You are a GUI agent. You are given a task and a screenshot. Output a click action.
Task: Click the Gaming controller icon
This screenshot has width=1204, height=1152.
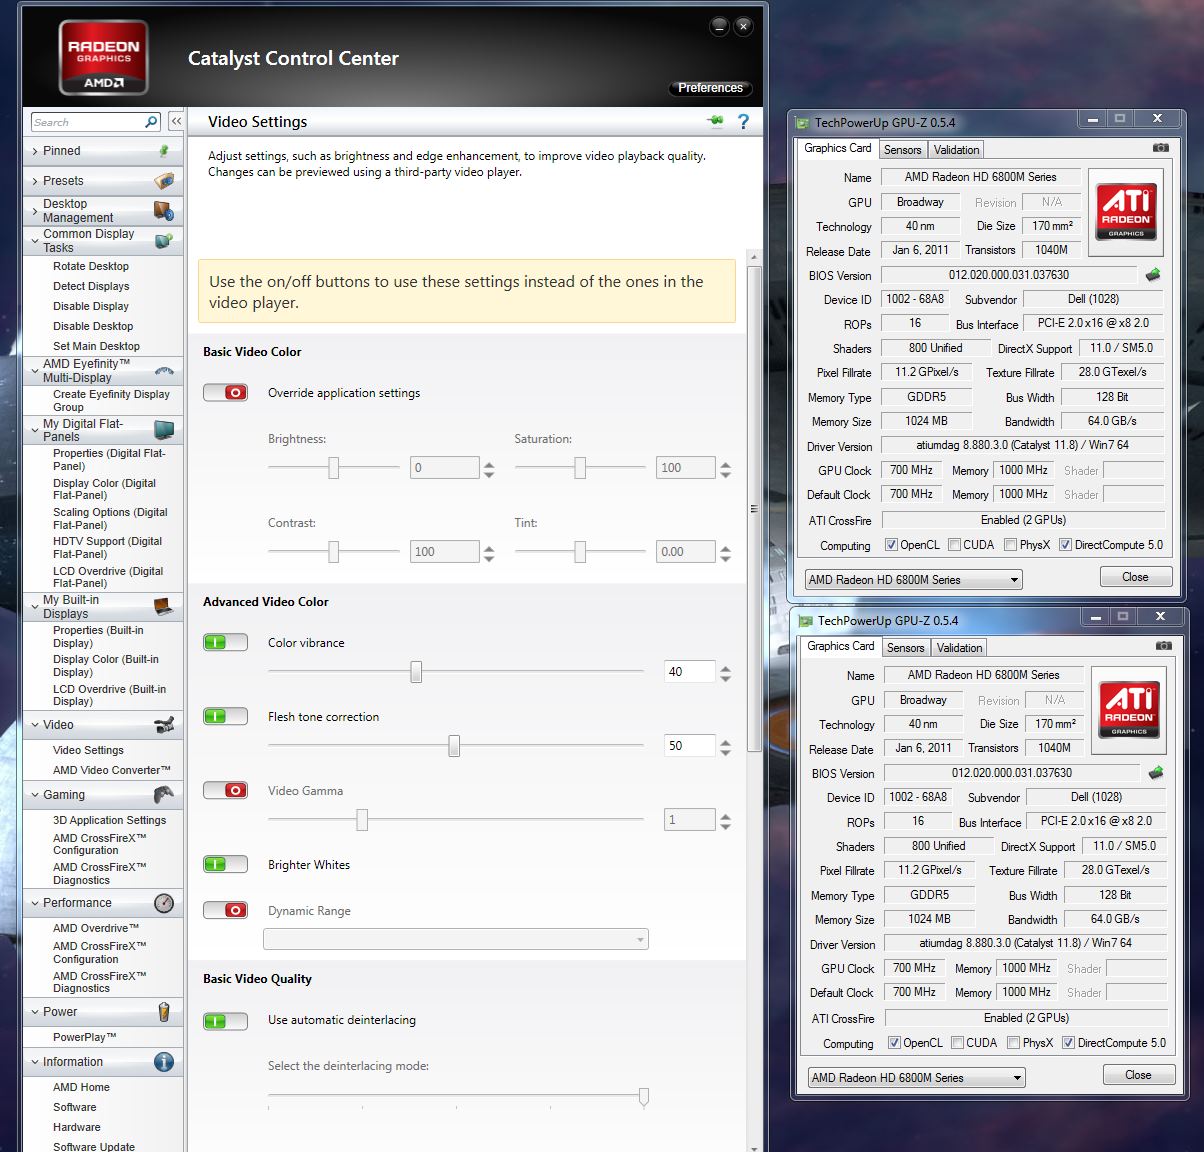[164, 795]
